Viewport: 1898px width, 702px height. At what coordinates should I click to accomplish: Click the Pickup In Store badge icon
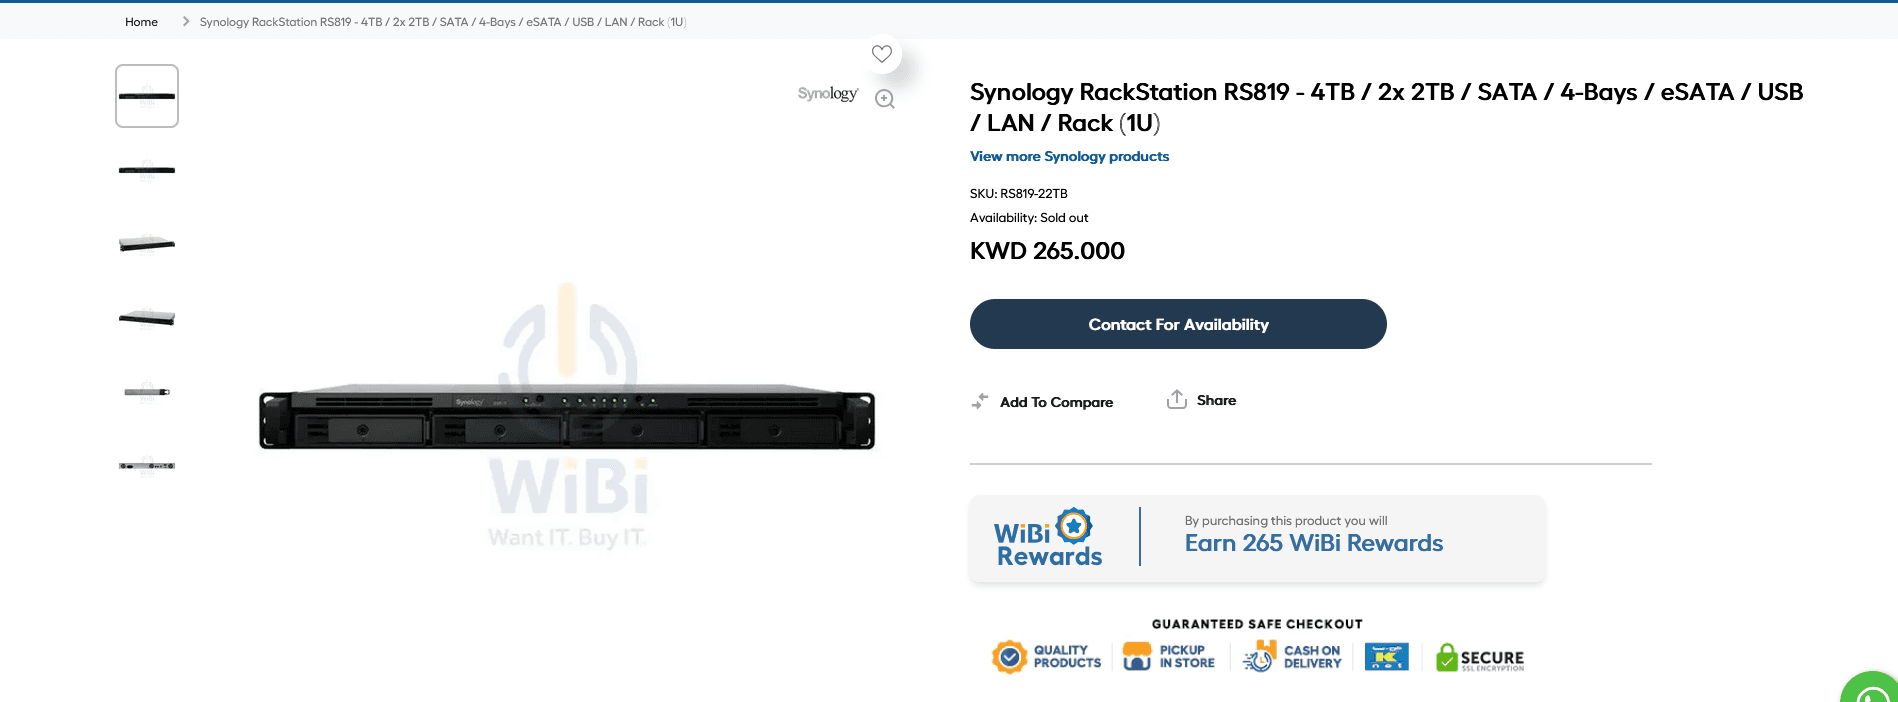pyautogui.click(x=1137, y=657)
